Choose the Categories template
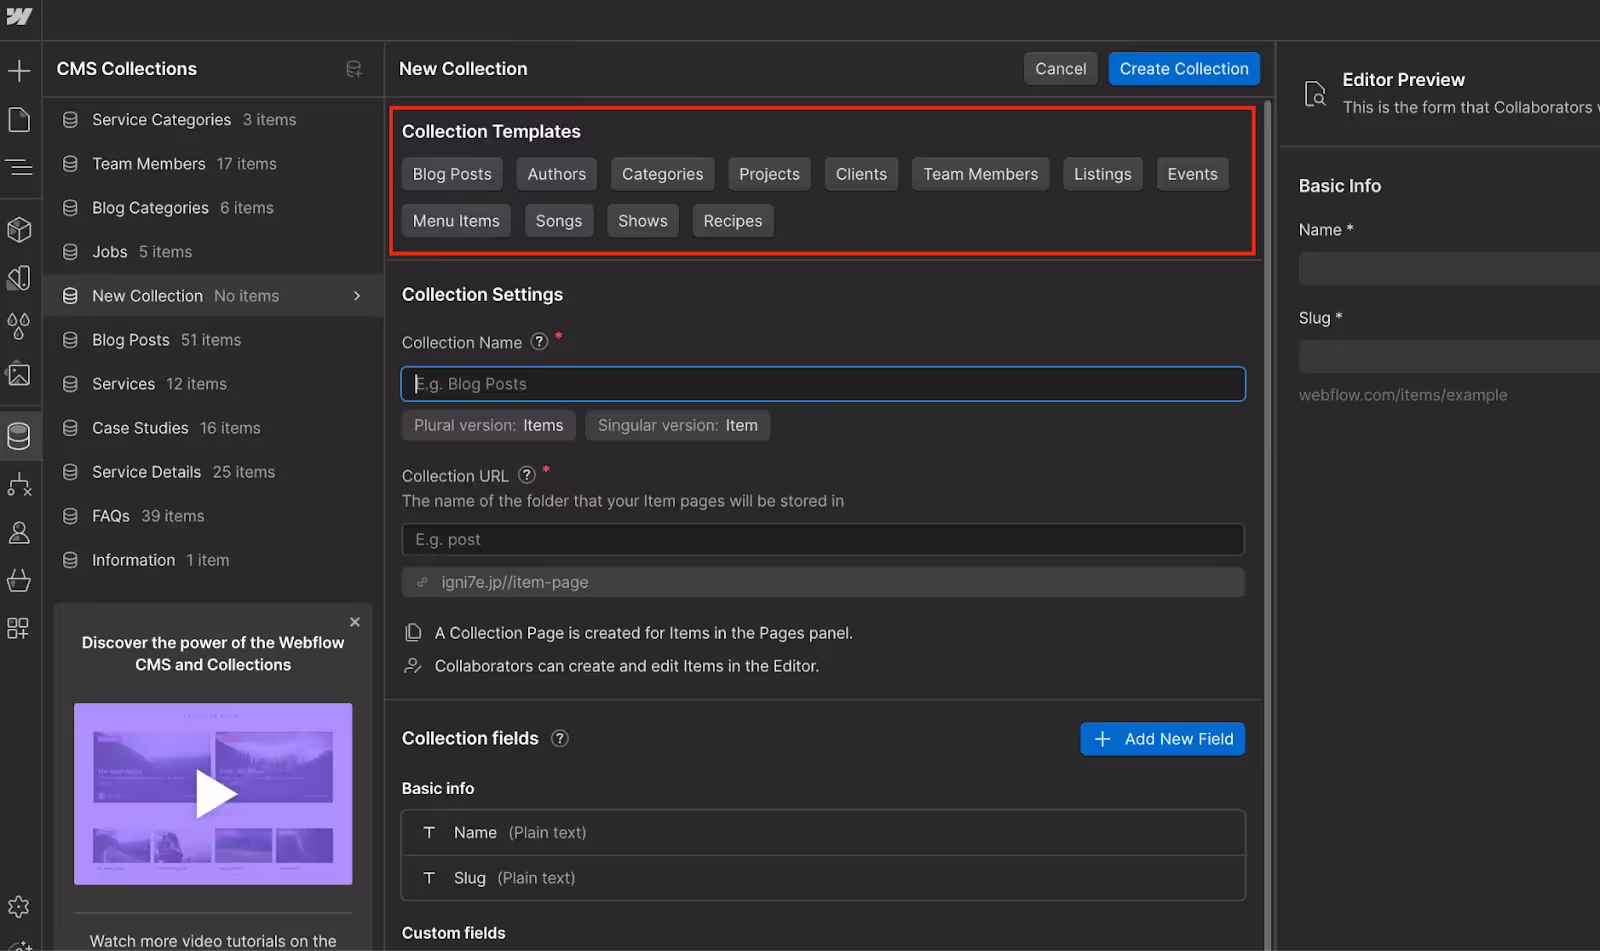Screen dimensions: 1600x951 (x=663, y=174)
